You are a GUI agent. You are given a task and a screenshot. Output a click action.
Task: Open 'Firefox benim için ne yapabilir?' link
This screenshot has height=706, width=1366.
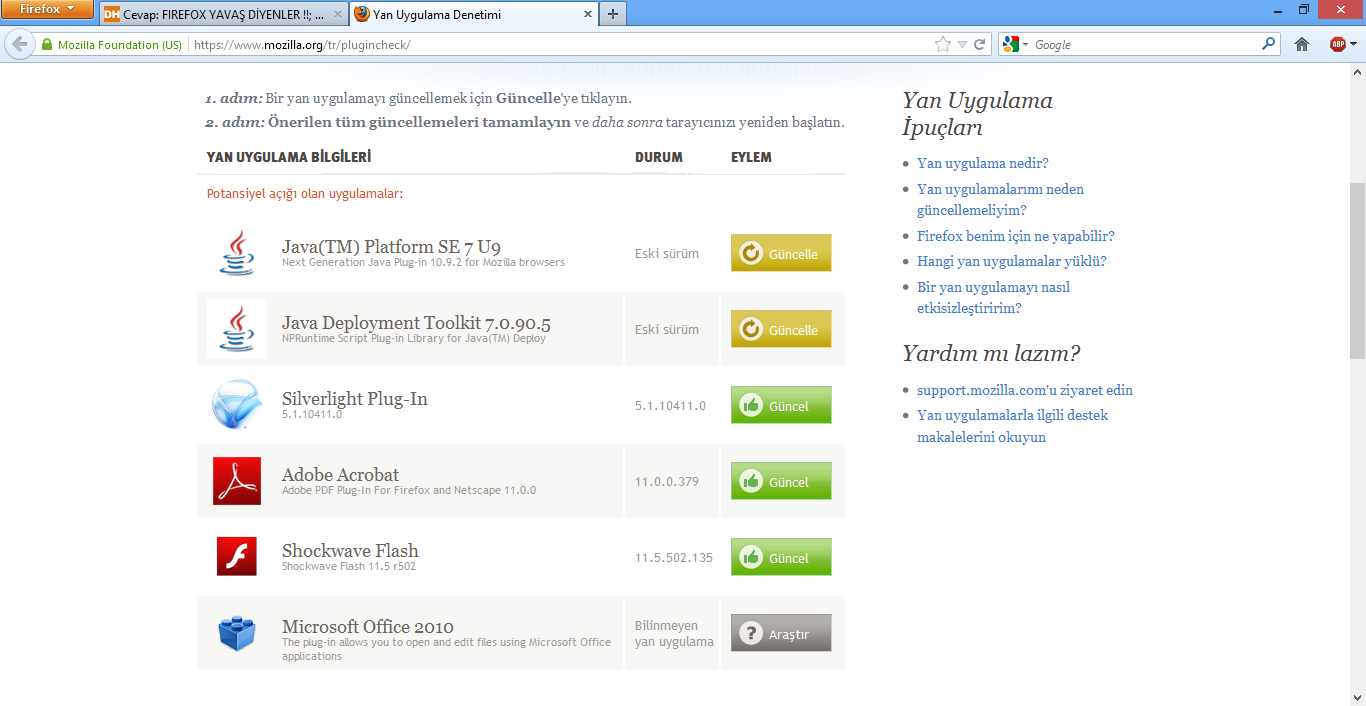coord(1015,237)
